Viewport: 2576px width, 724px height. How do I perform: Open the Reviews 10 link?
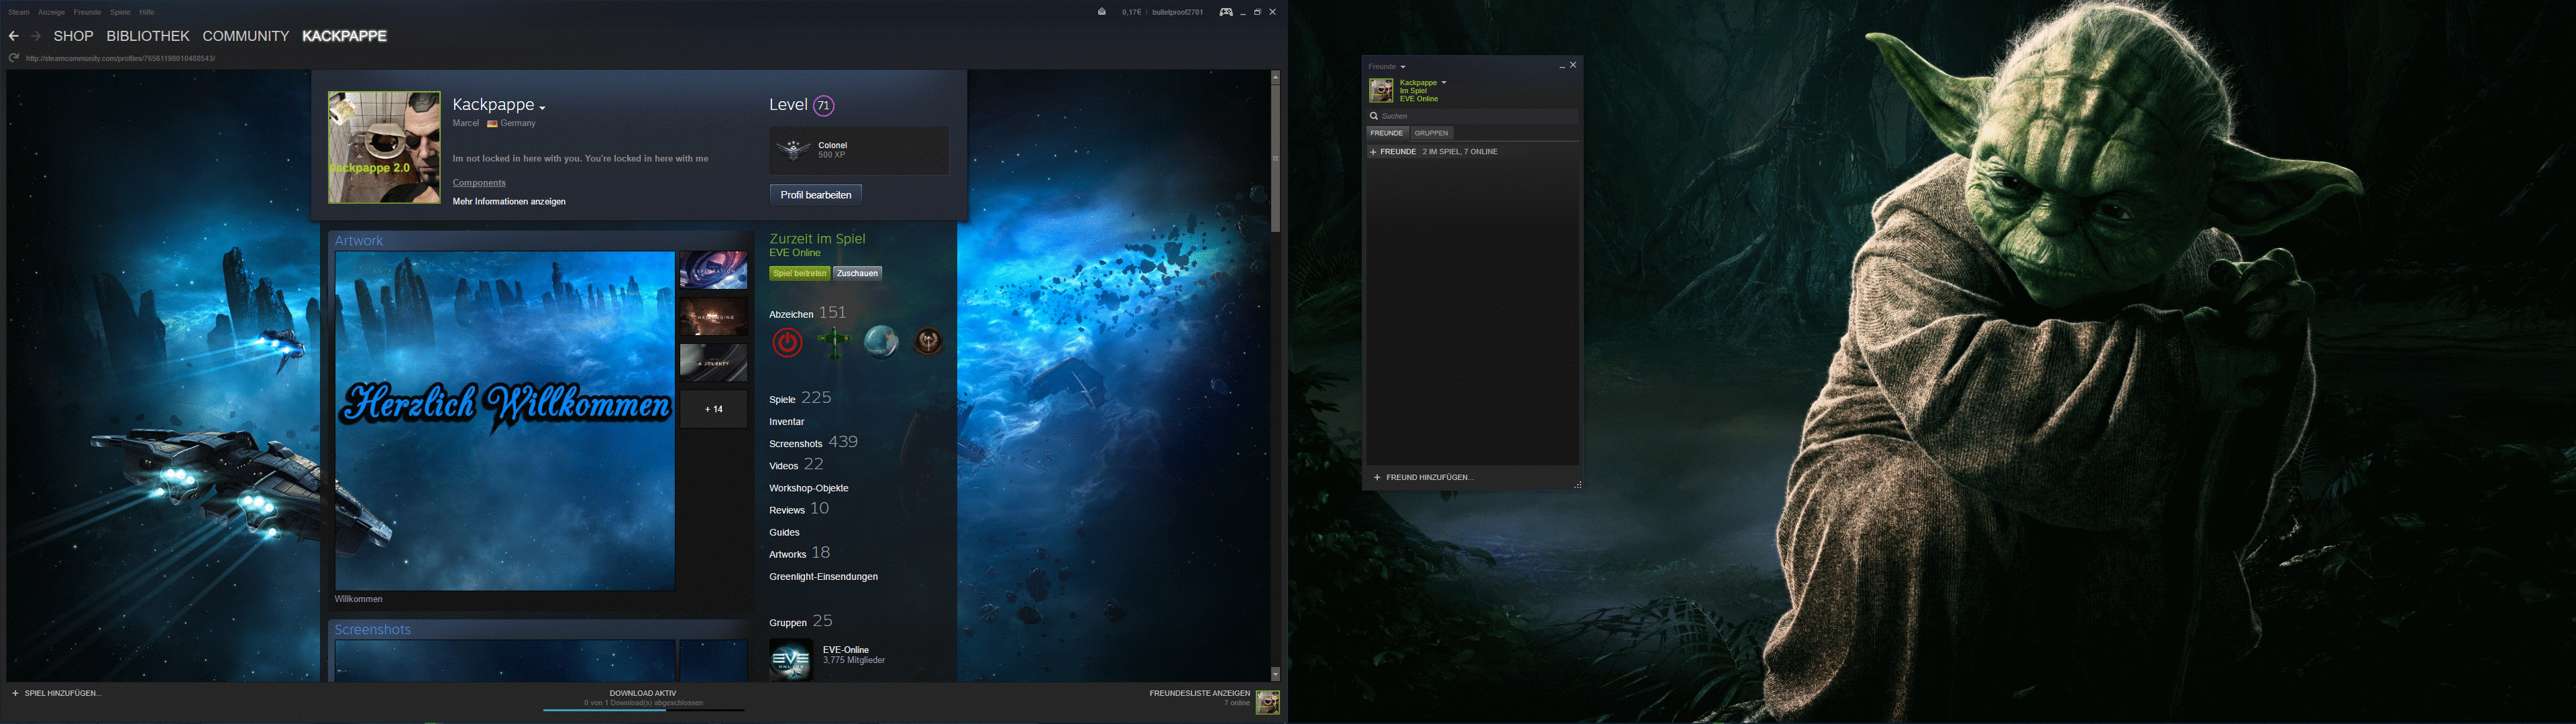pos(799,509)
